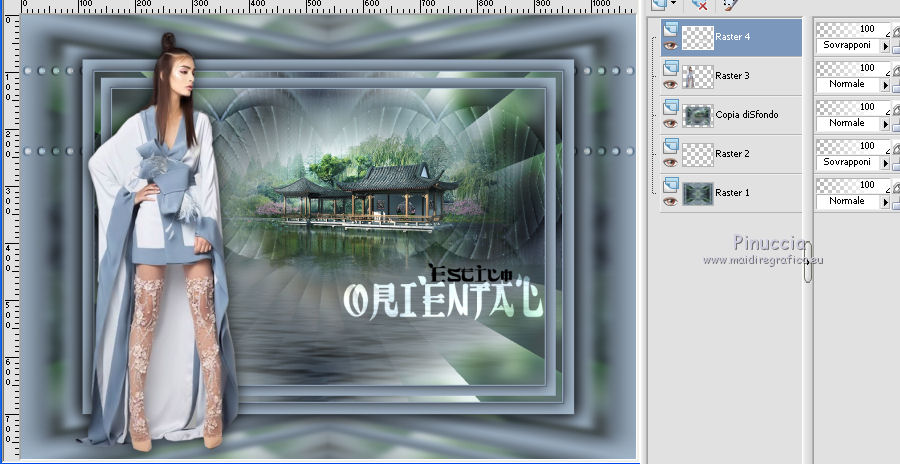
Task: Click the Delete Layer icon
Action: coord(700,5)
